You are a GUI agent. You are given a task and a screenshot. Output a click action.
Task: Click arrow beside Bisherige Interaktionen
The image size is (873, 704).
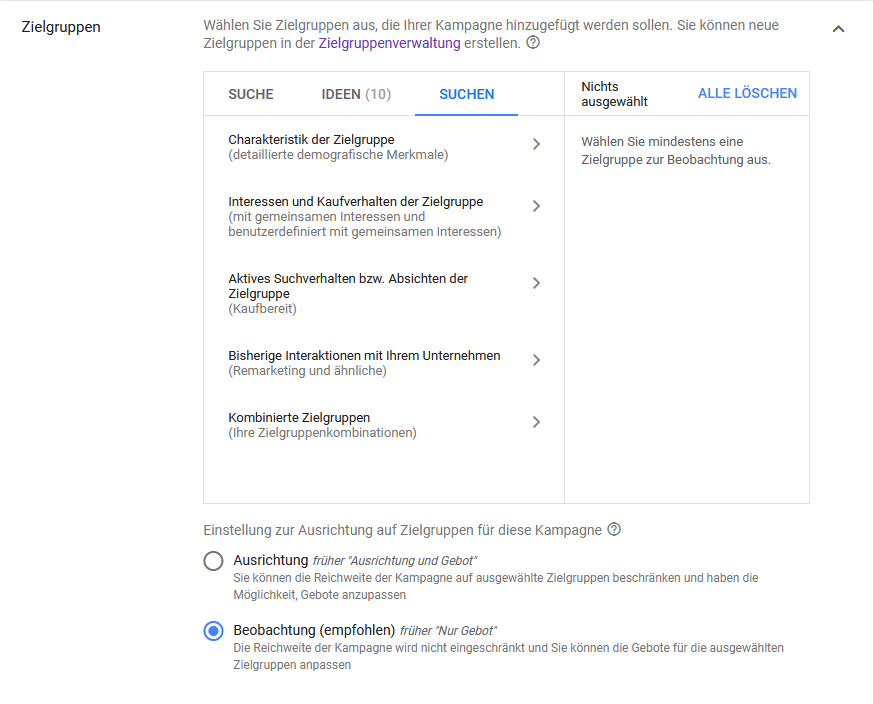pyautogui.click(x=536, y=360)
